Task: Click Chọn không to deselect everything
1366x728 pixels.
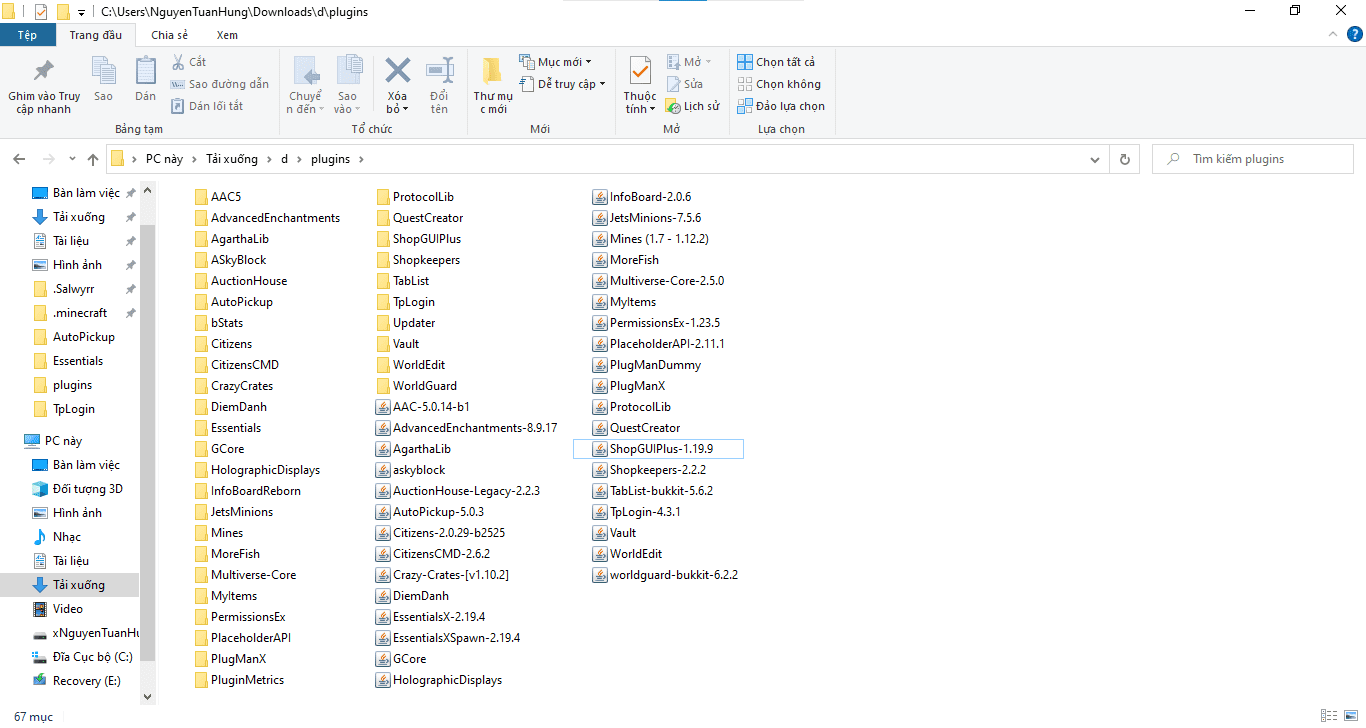Action: point(779,84)
